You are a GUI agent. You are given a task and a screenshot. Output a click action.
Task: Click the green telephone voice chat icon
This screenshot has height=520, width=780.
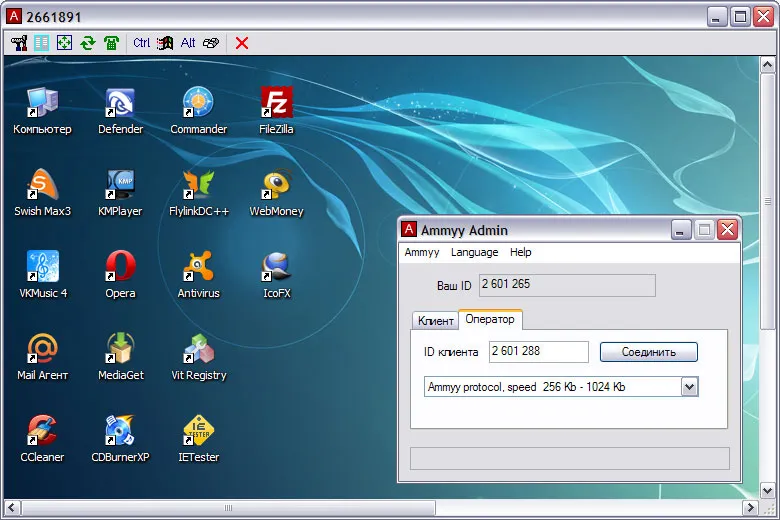pyautogui.click(x=111, y=43)
